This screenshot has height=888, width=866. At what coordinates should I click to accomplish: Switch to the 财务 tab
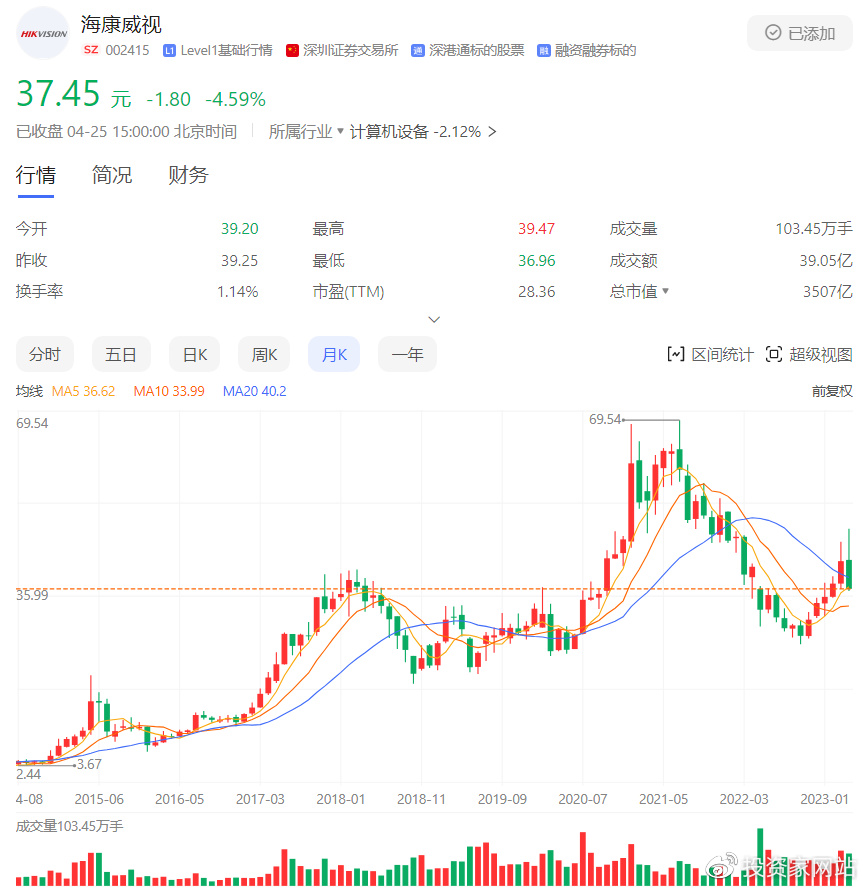188,175
